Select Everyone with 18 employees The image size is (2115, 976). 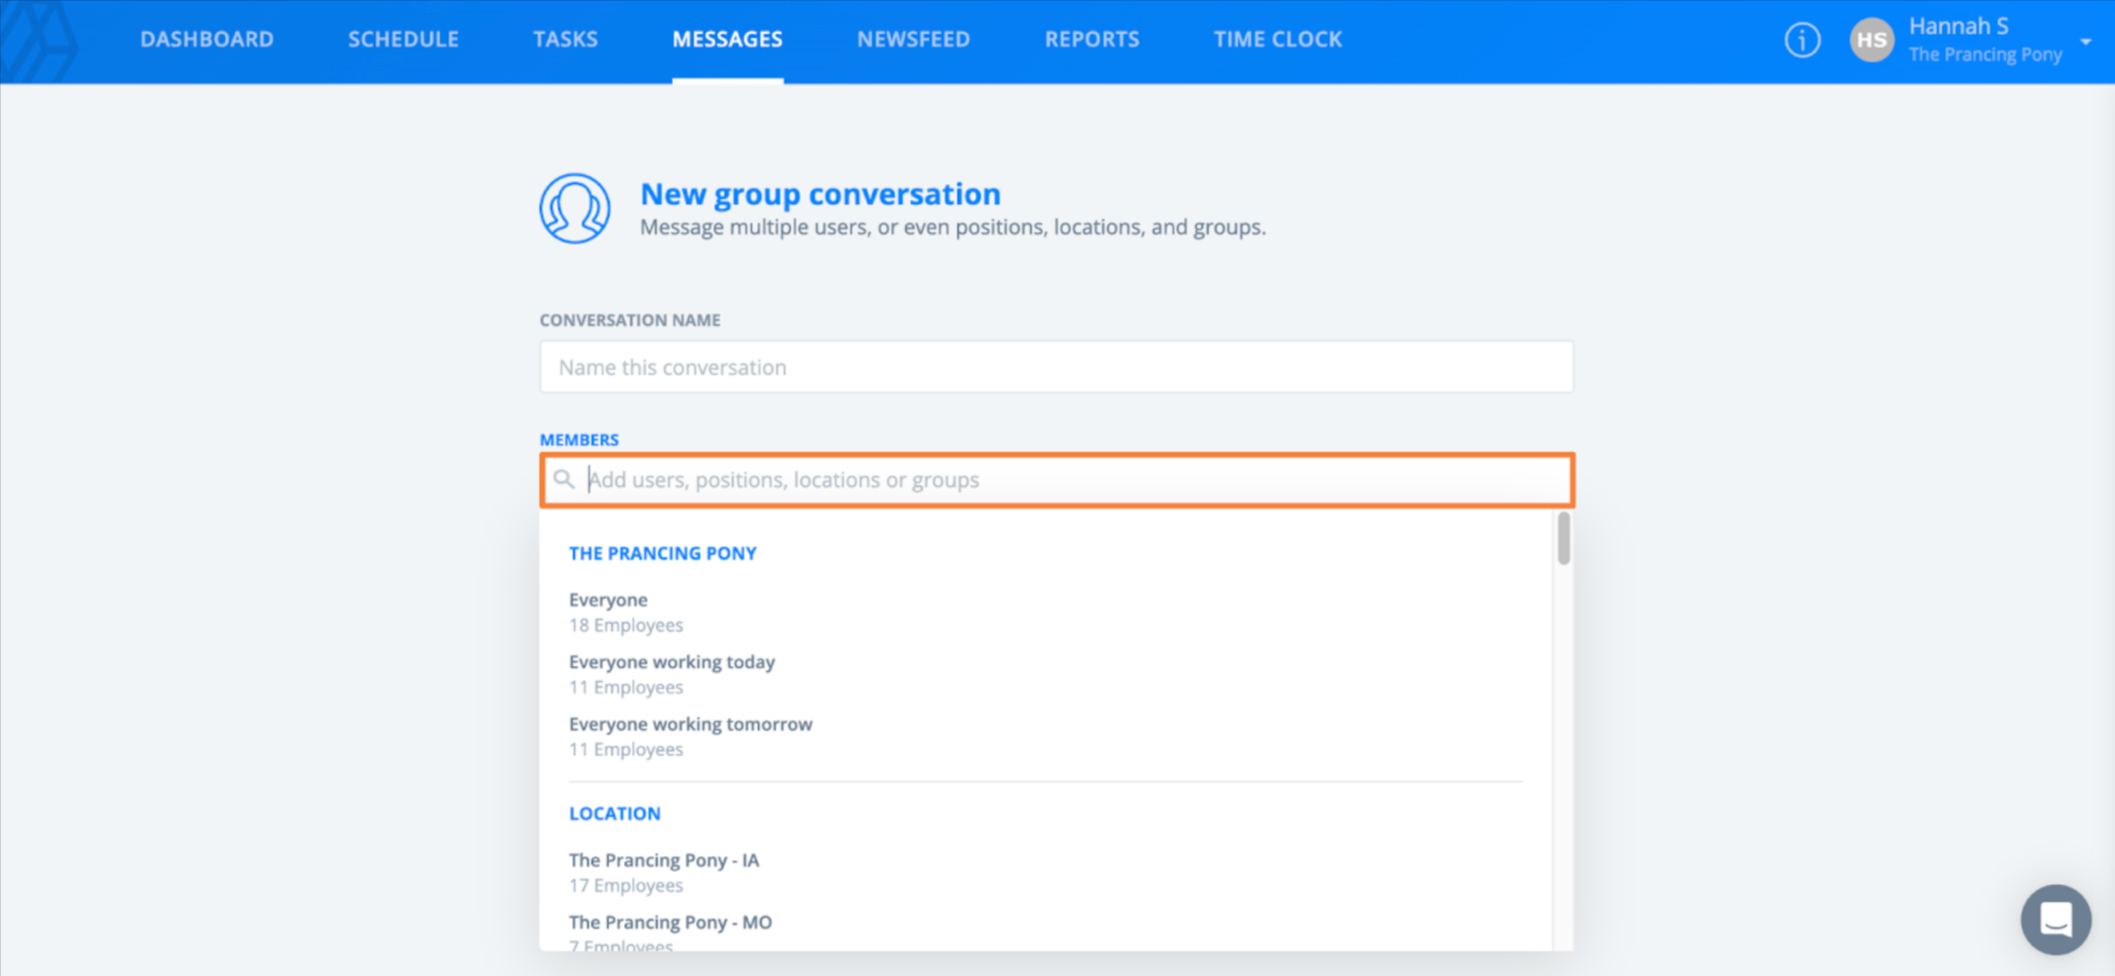pyautogui.click(x=608, y=611)
